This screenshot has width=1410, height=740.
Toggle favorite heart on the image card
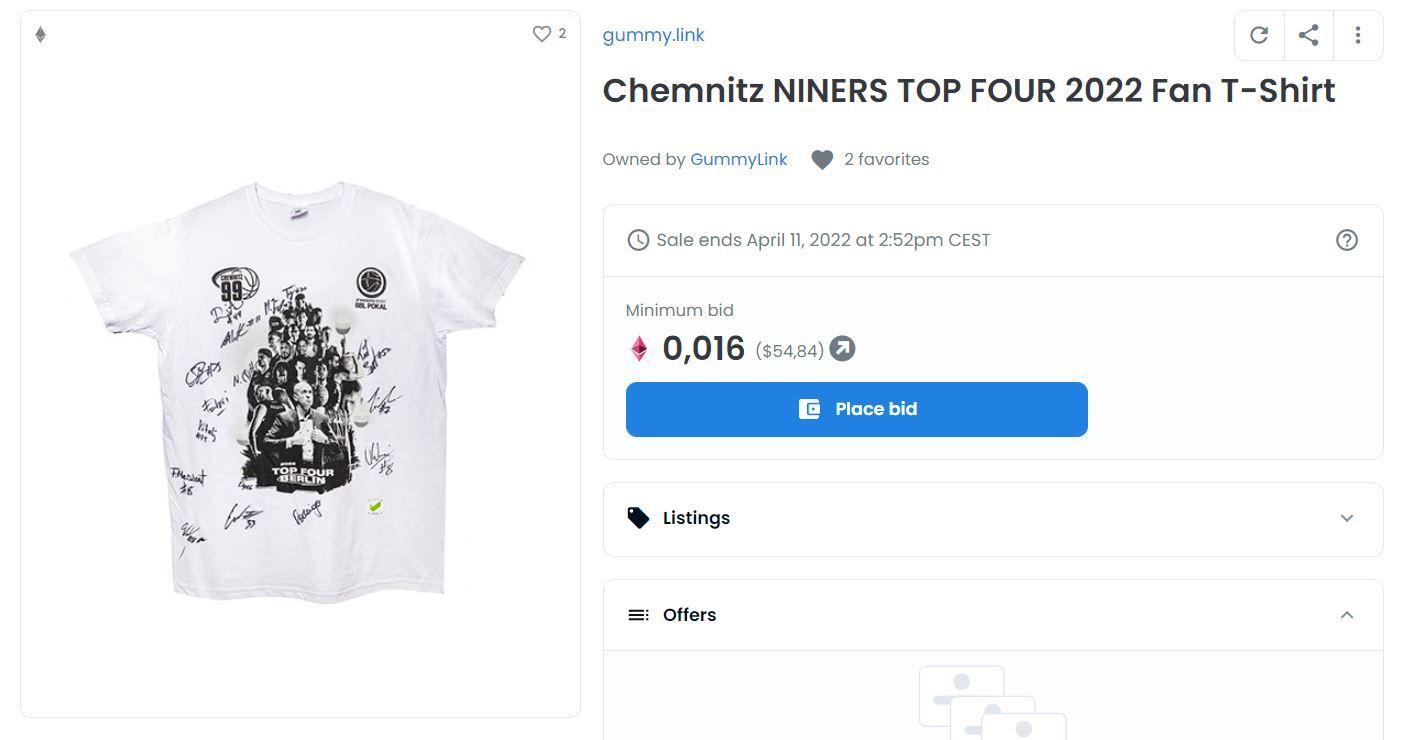coord(541,34)
